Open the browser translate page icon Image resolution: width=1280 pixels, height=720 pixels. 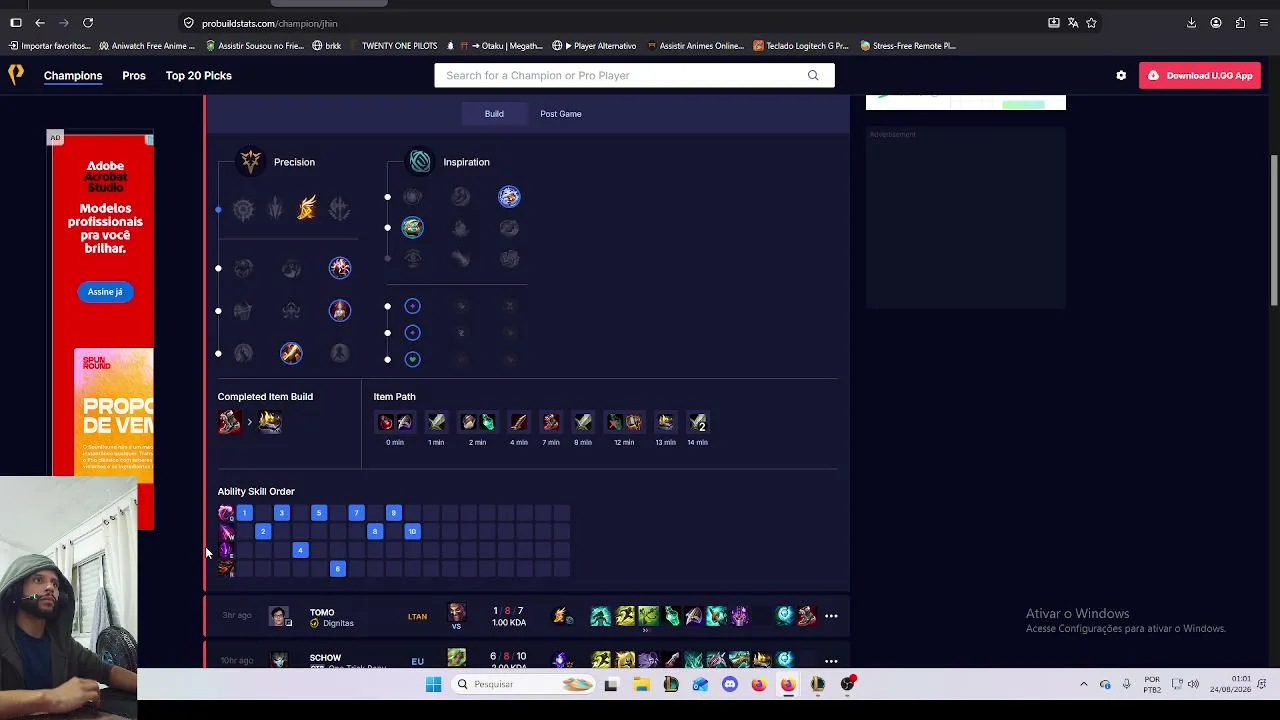click(1073, 23)
